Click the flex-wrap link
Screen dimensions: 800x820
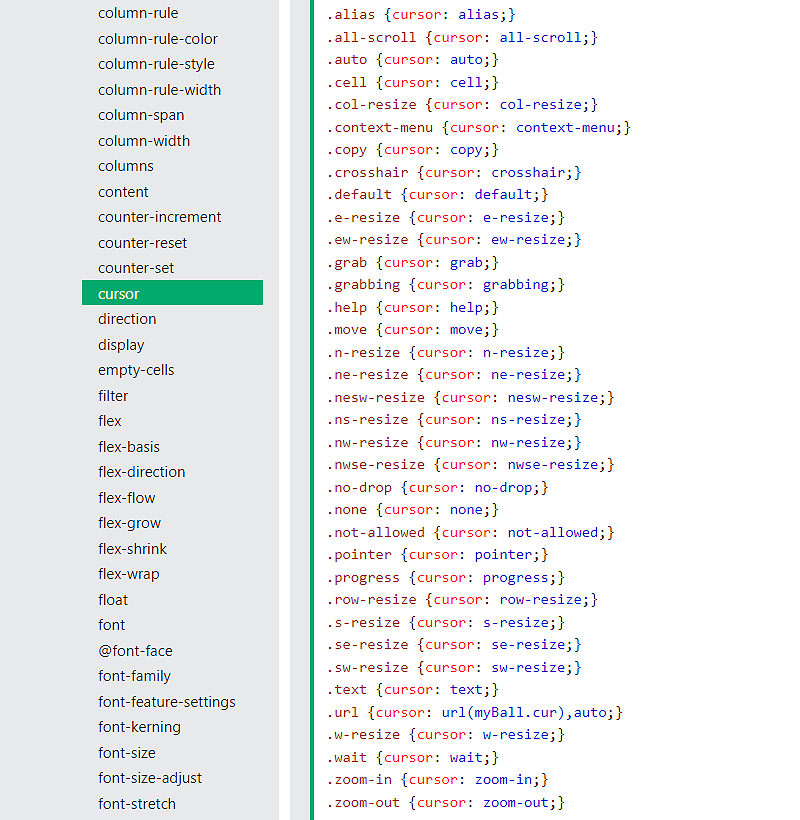click(129, 574)
